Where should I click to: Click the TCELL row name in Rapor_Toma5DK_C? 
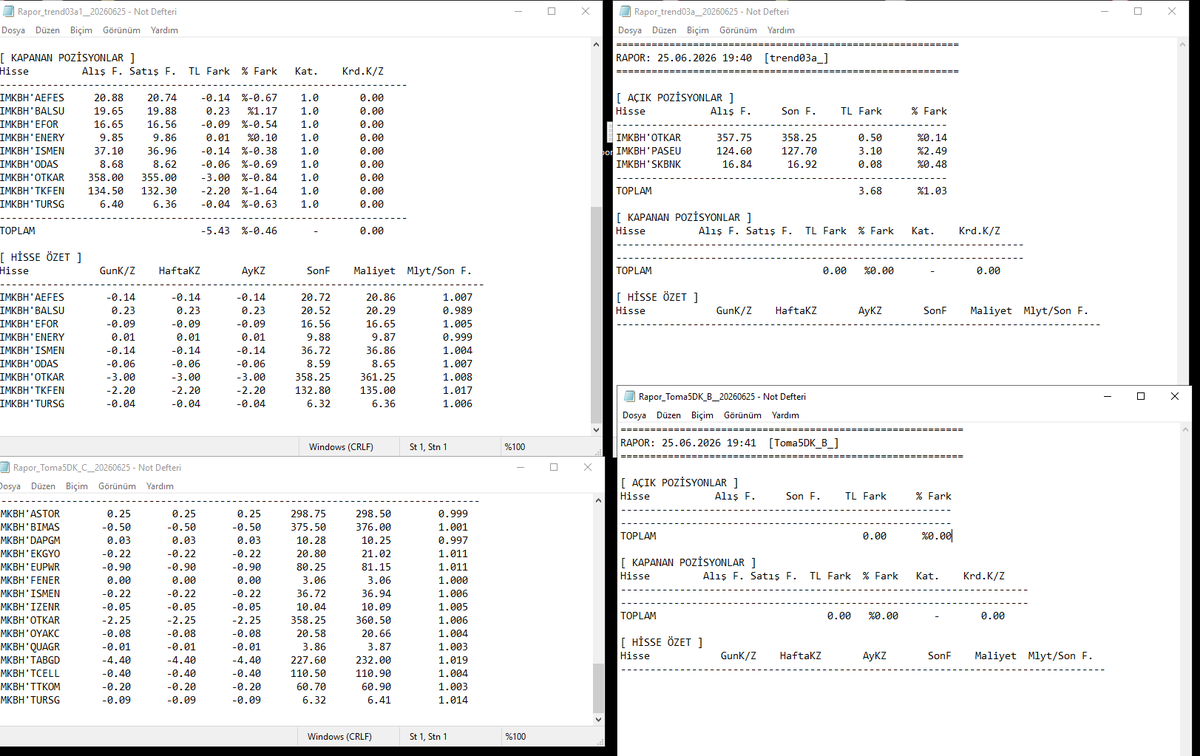click(30, 673)
